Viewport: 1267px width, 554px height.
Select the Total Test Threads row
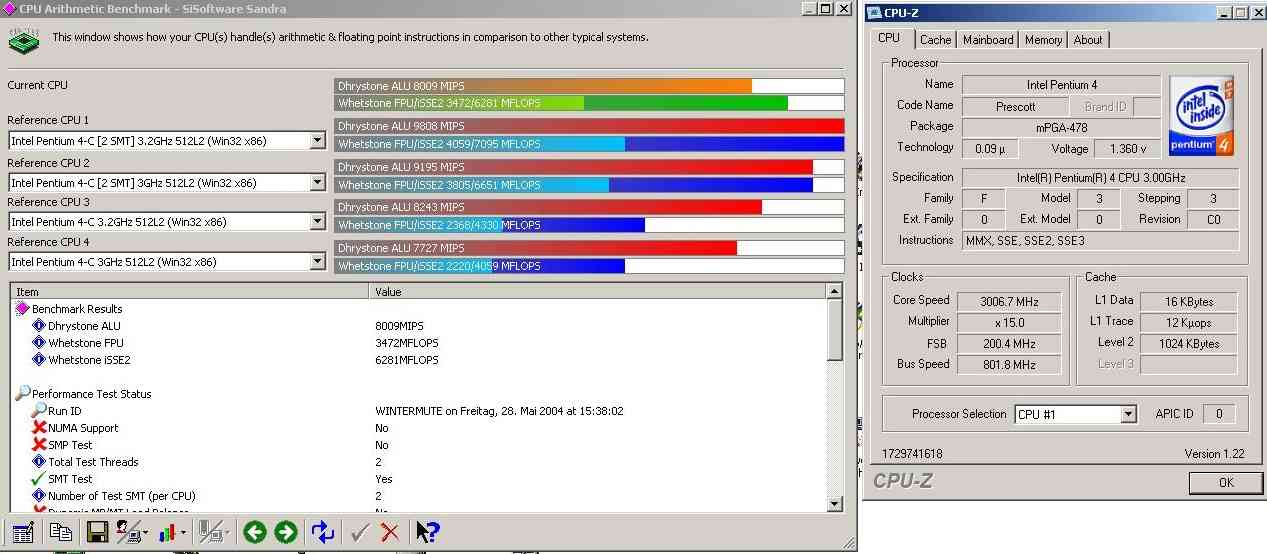coord(418,462)
